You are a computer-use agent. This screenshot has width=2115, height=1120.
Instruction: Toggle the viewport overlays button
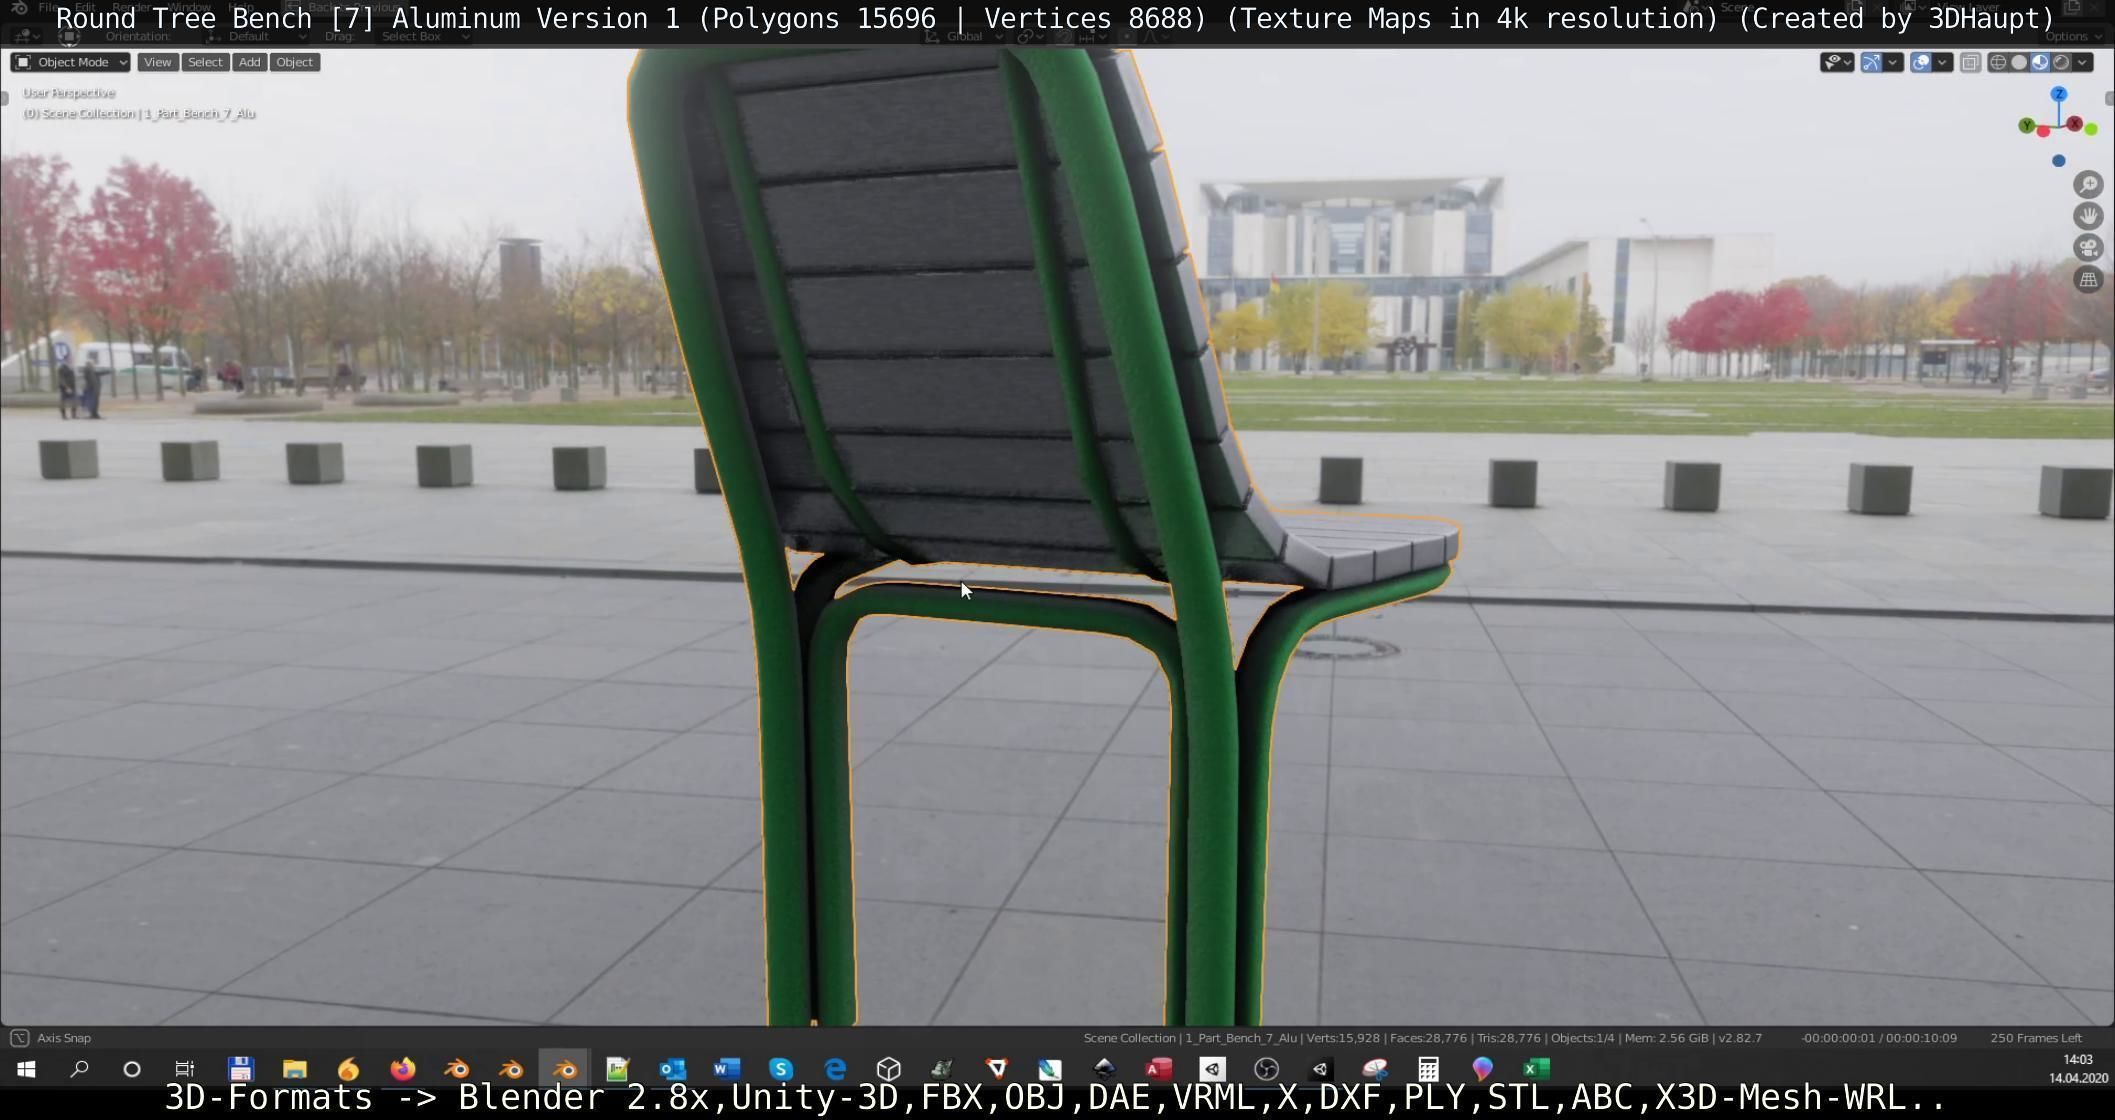coord(1921,62)
